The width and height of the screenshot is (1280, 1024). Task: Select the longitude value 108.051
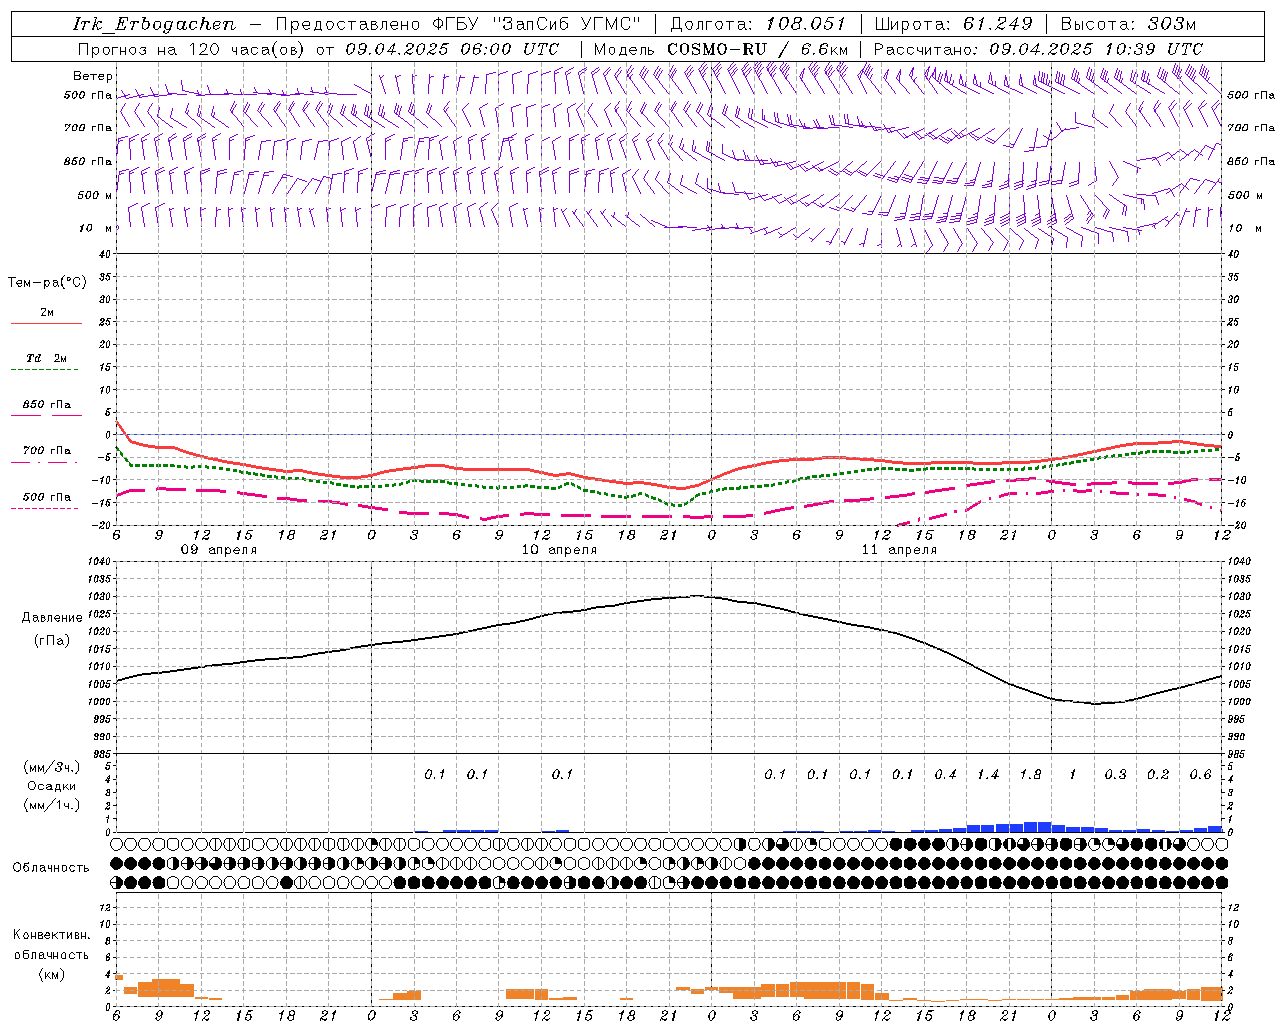point(806,24)
